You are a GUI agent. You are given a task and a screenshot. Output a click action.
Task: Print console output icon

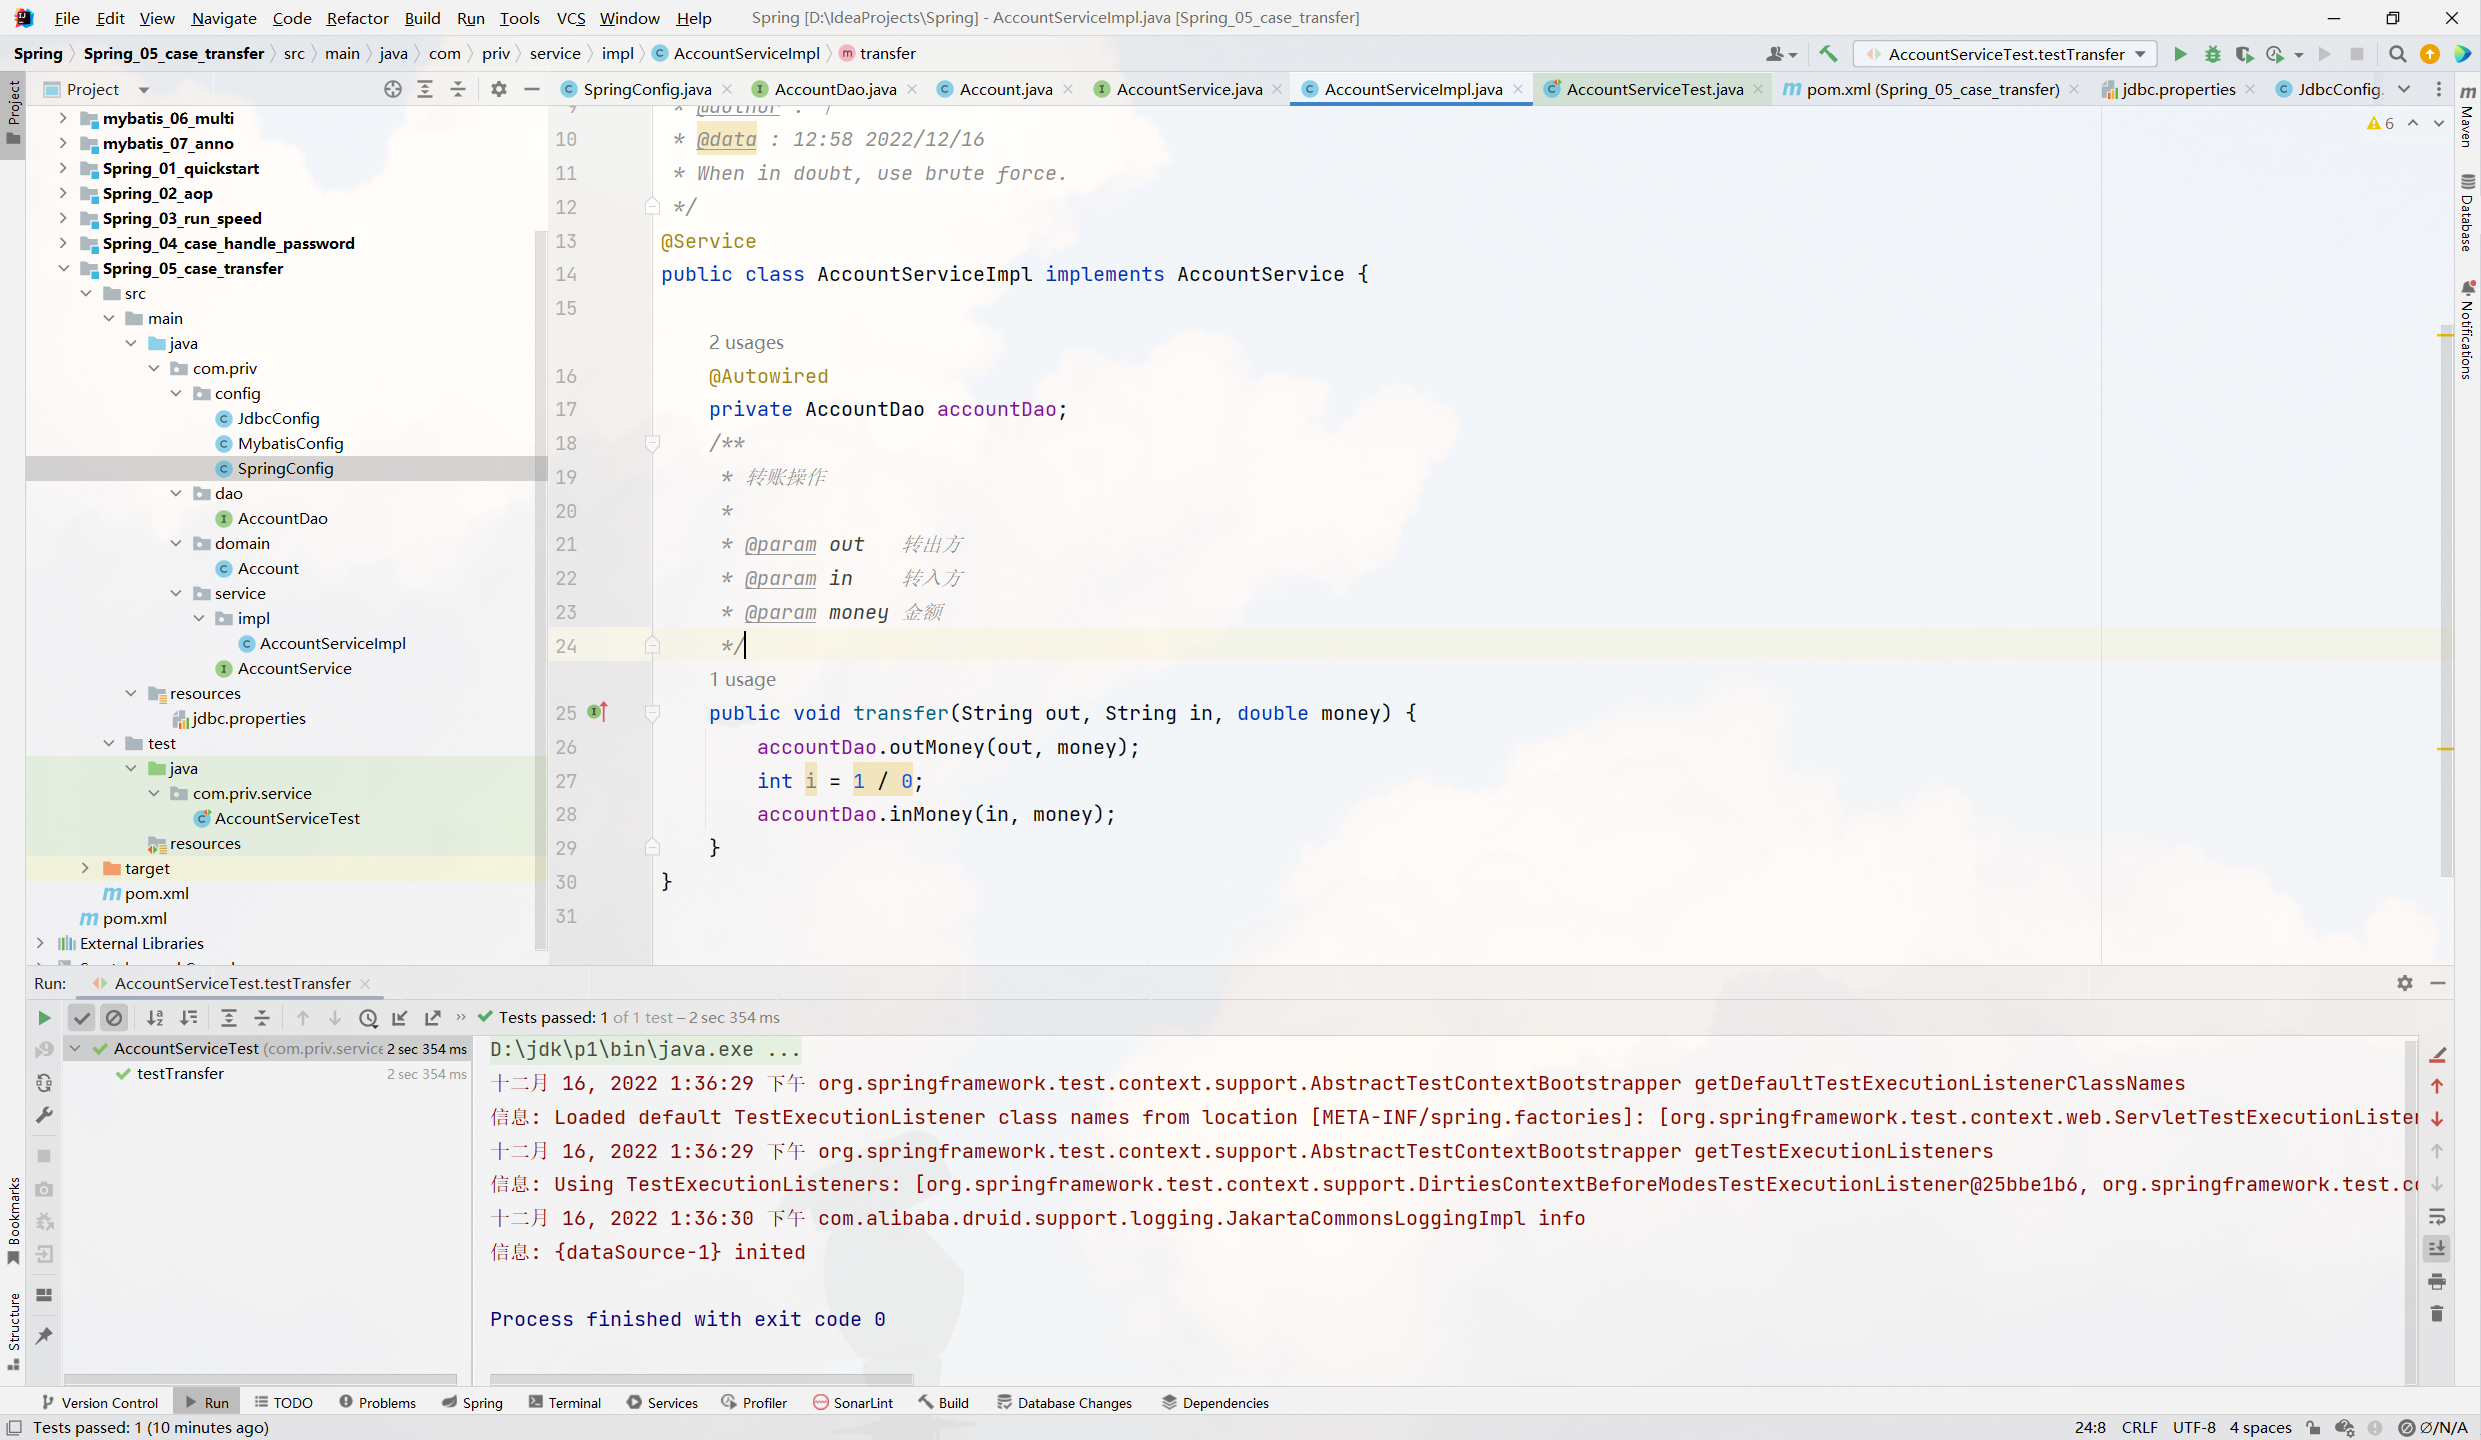[2437, 1281]
